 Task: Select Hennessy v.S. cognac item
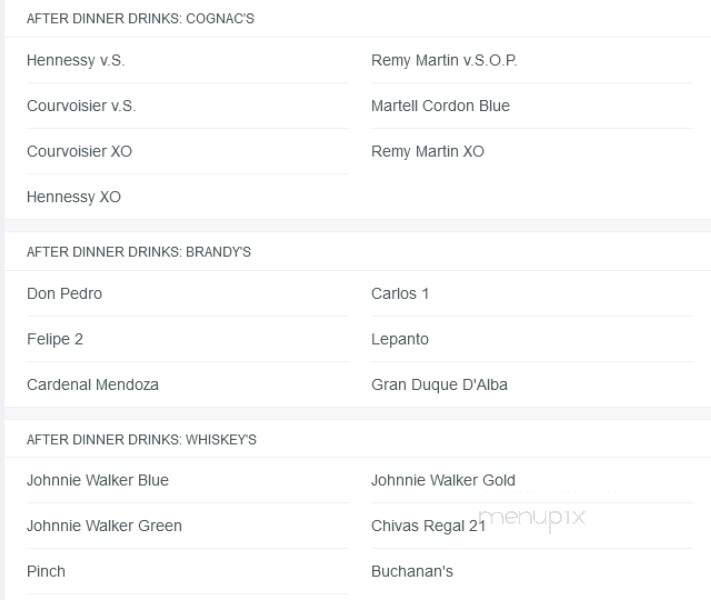(76, 60)
